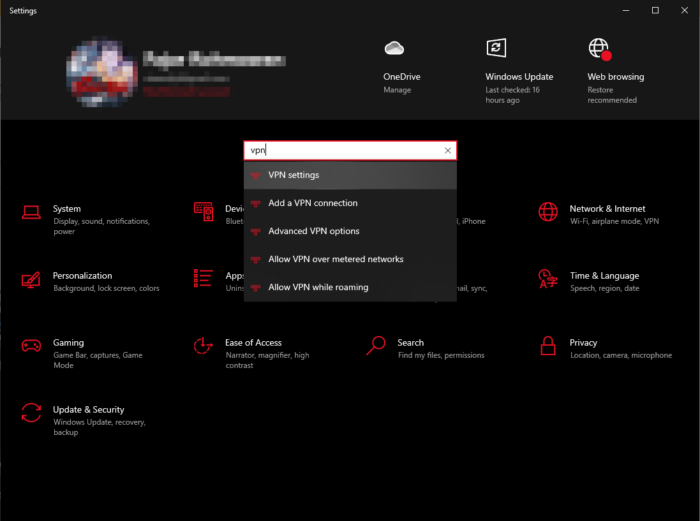
Task: Open the Gaming controller icon
Action: pos(31,346)
